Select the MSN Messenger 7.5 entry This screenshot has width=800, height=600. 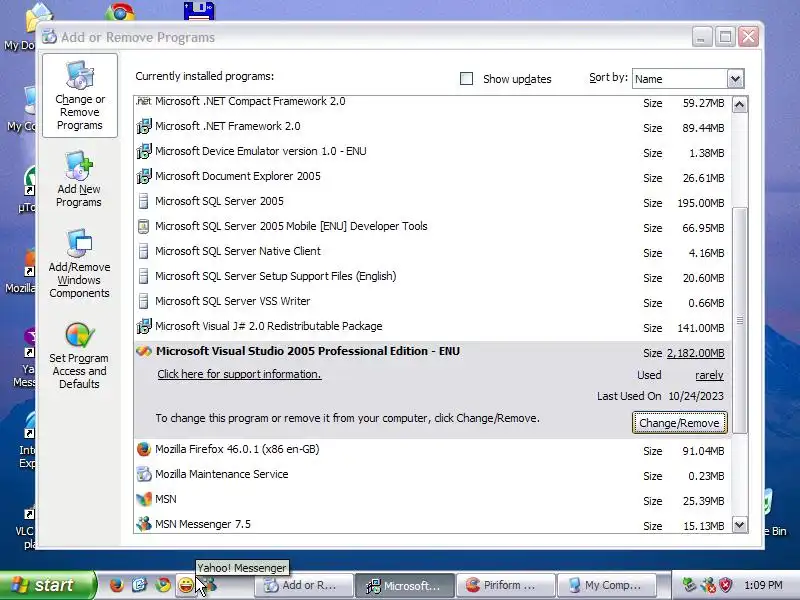[433, 524]
